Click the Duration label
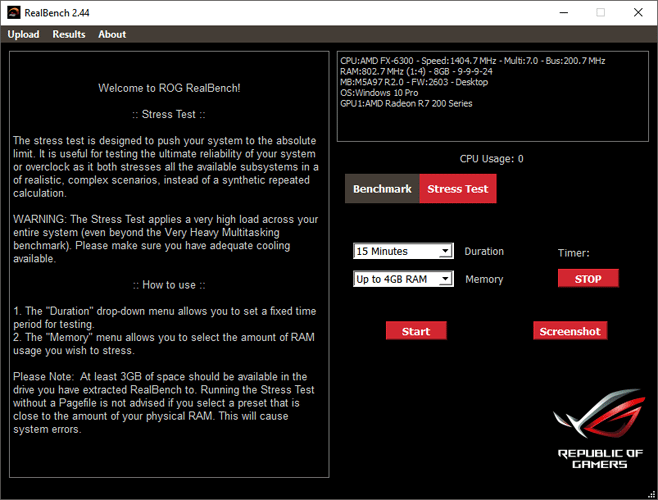The width and height of the screenshot is (658, 500). pos(484,251)
